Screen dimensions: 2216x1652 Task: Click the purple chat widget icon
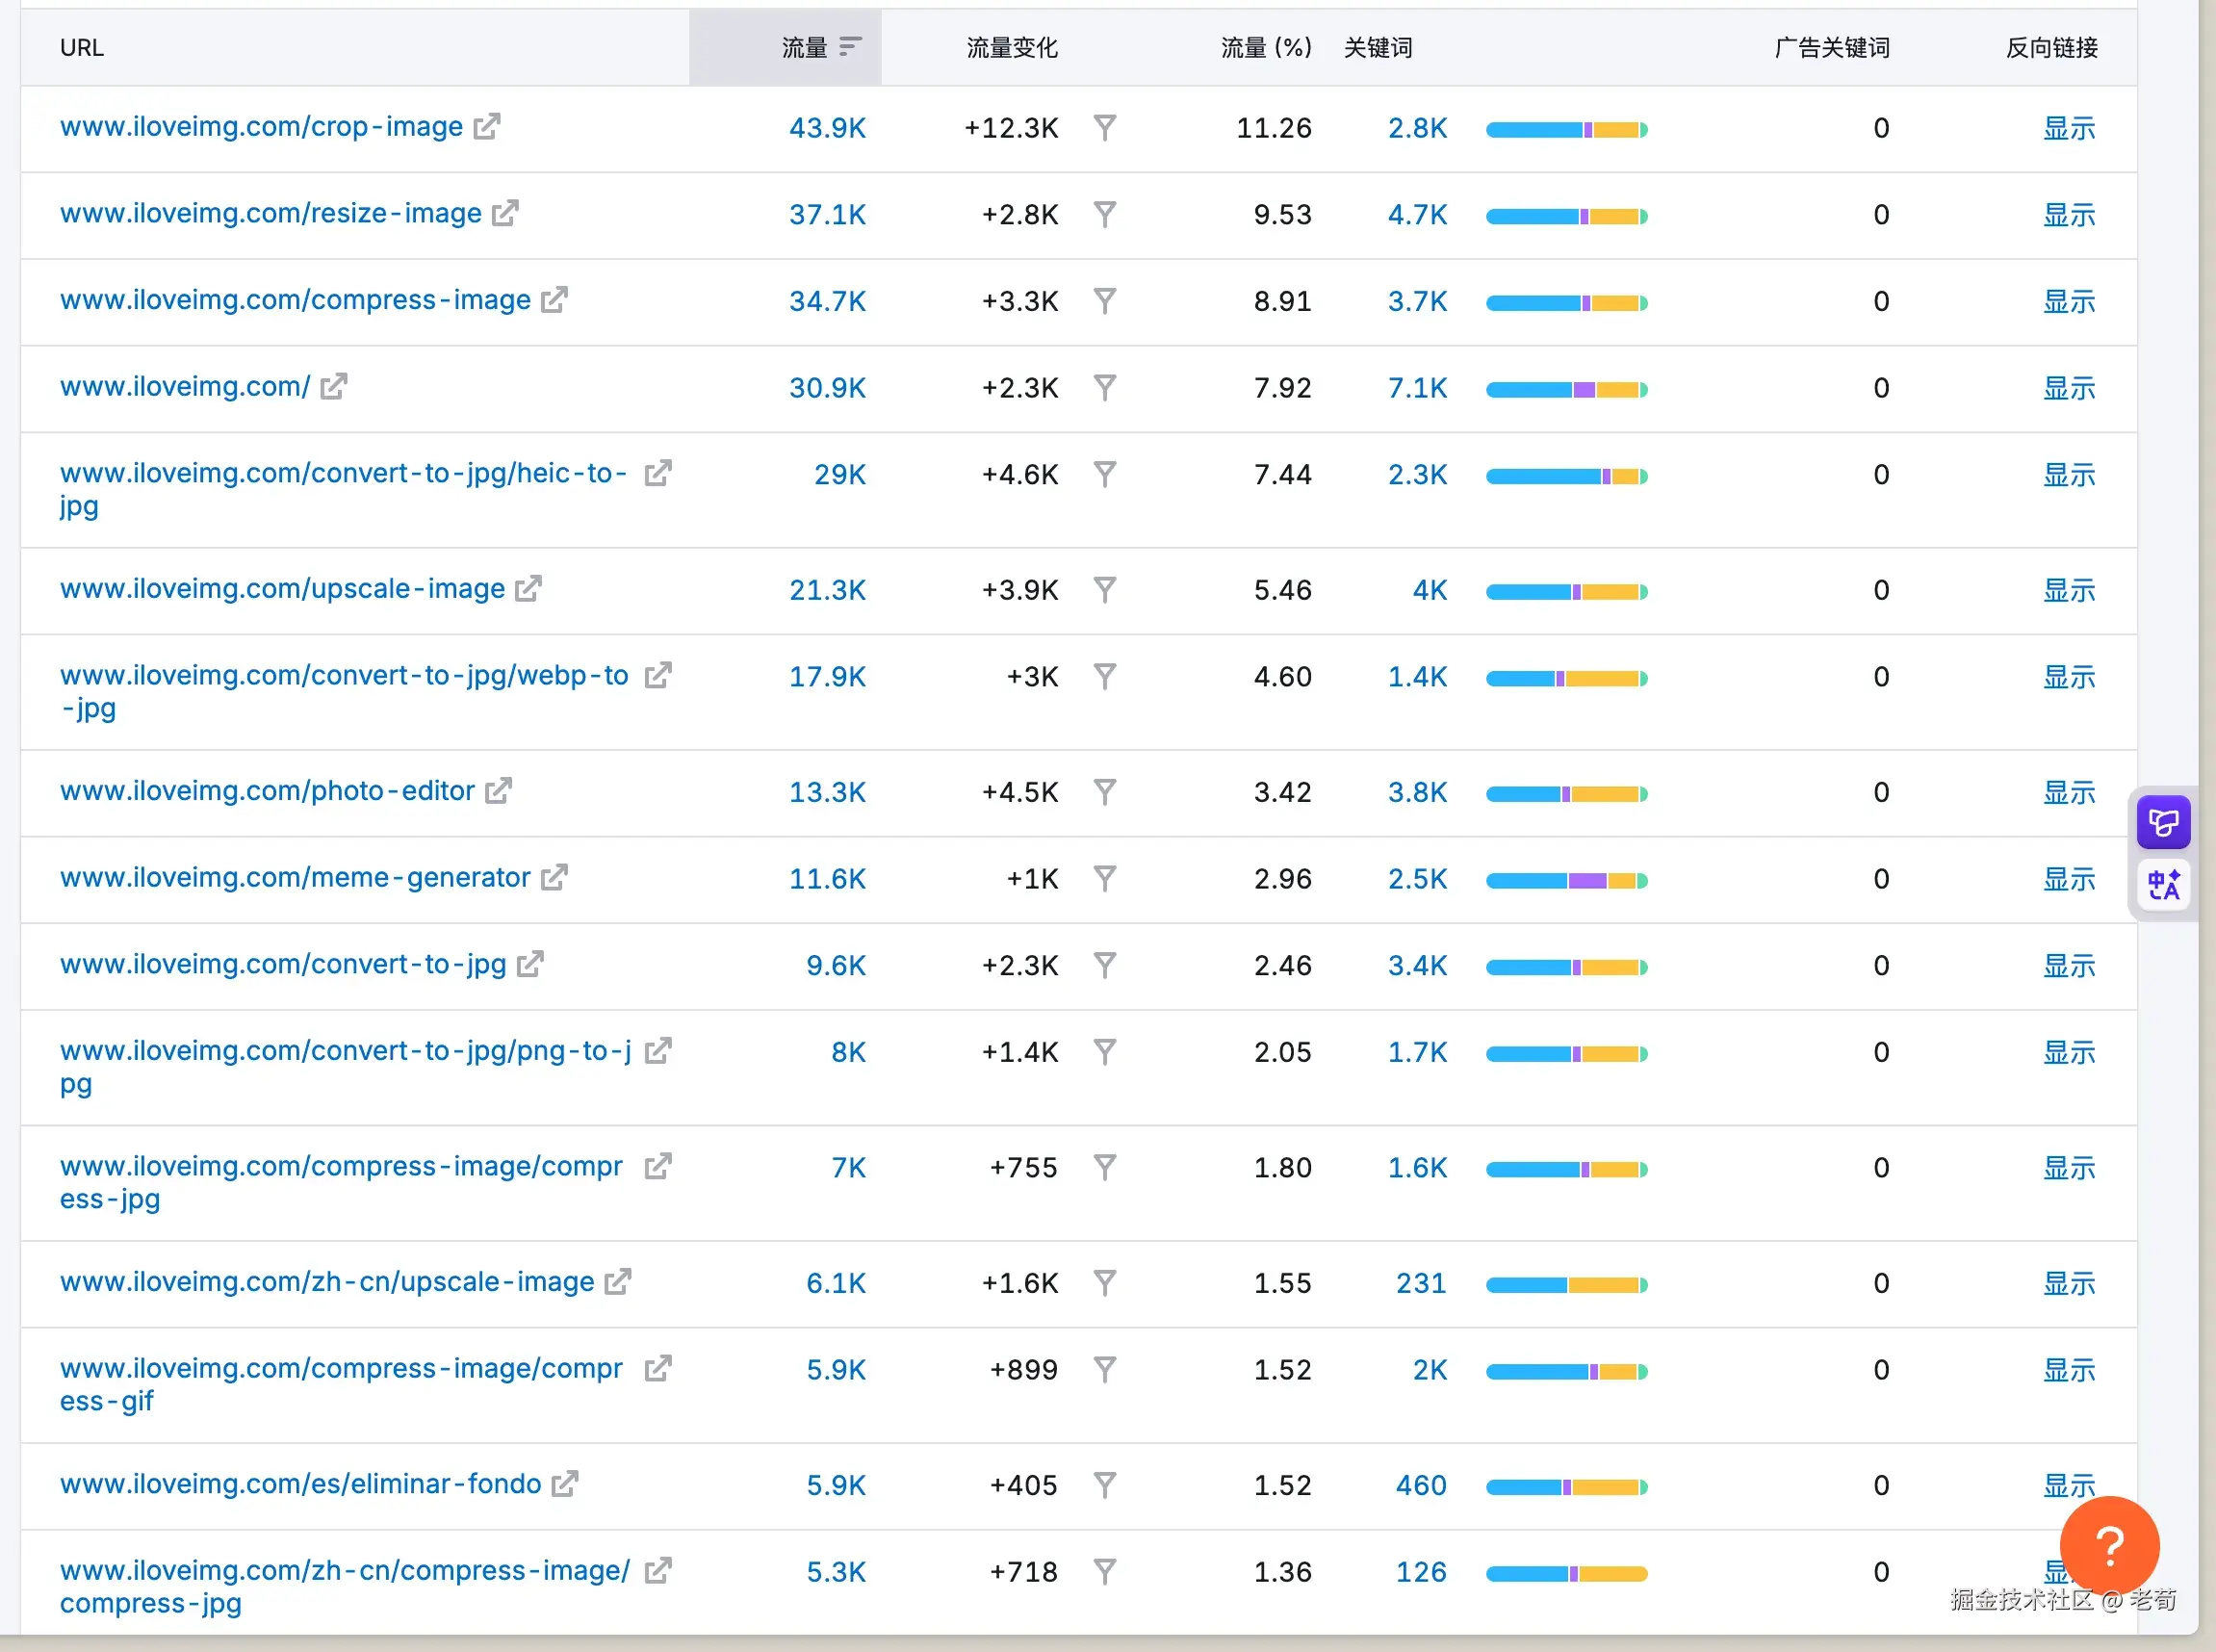[2163, 823]
